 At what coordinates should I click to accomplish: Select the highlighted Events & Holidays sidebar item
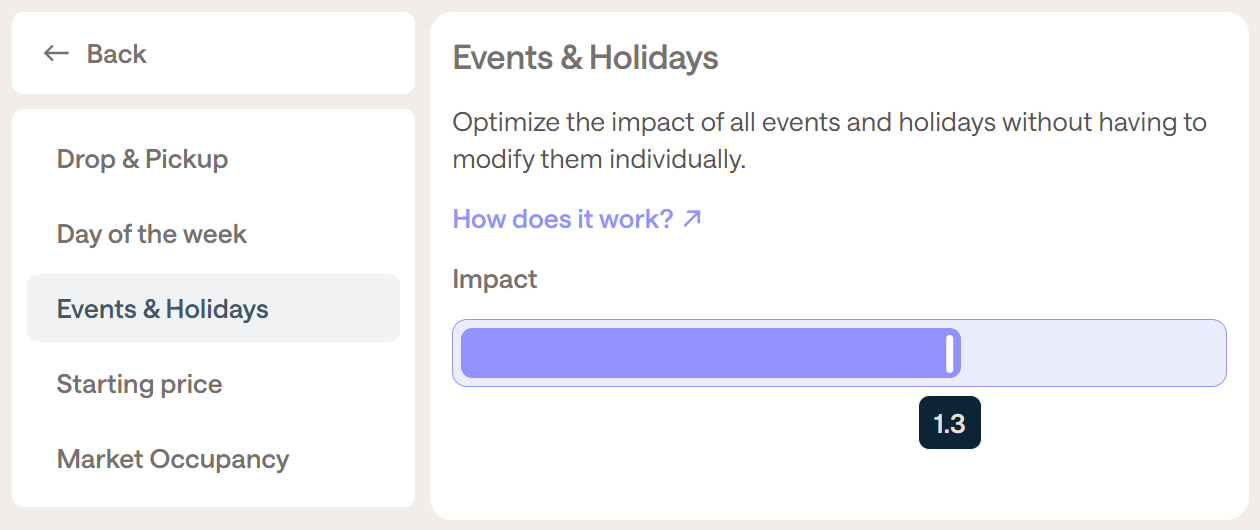point(162,309)
